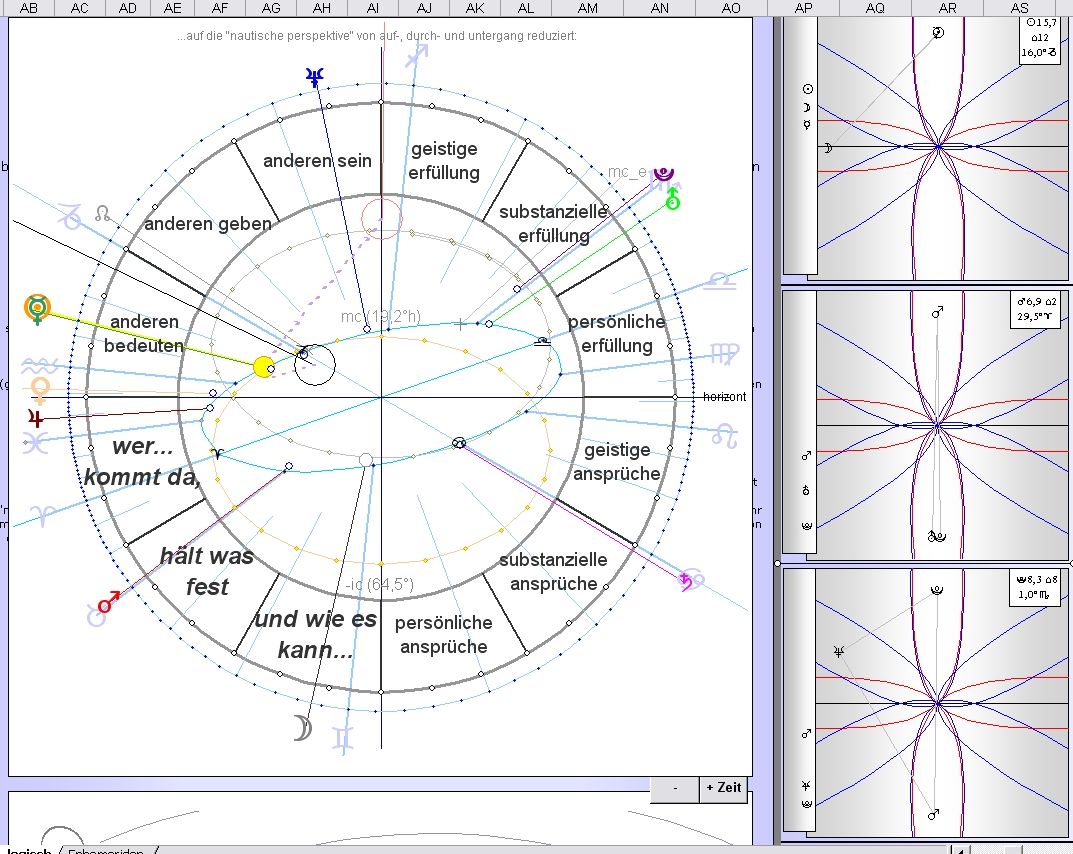Click the Mars symbol at bottom of the bottom-right panel
The height and width of the screenshot is (854, 1073).
click(933, 814)
